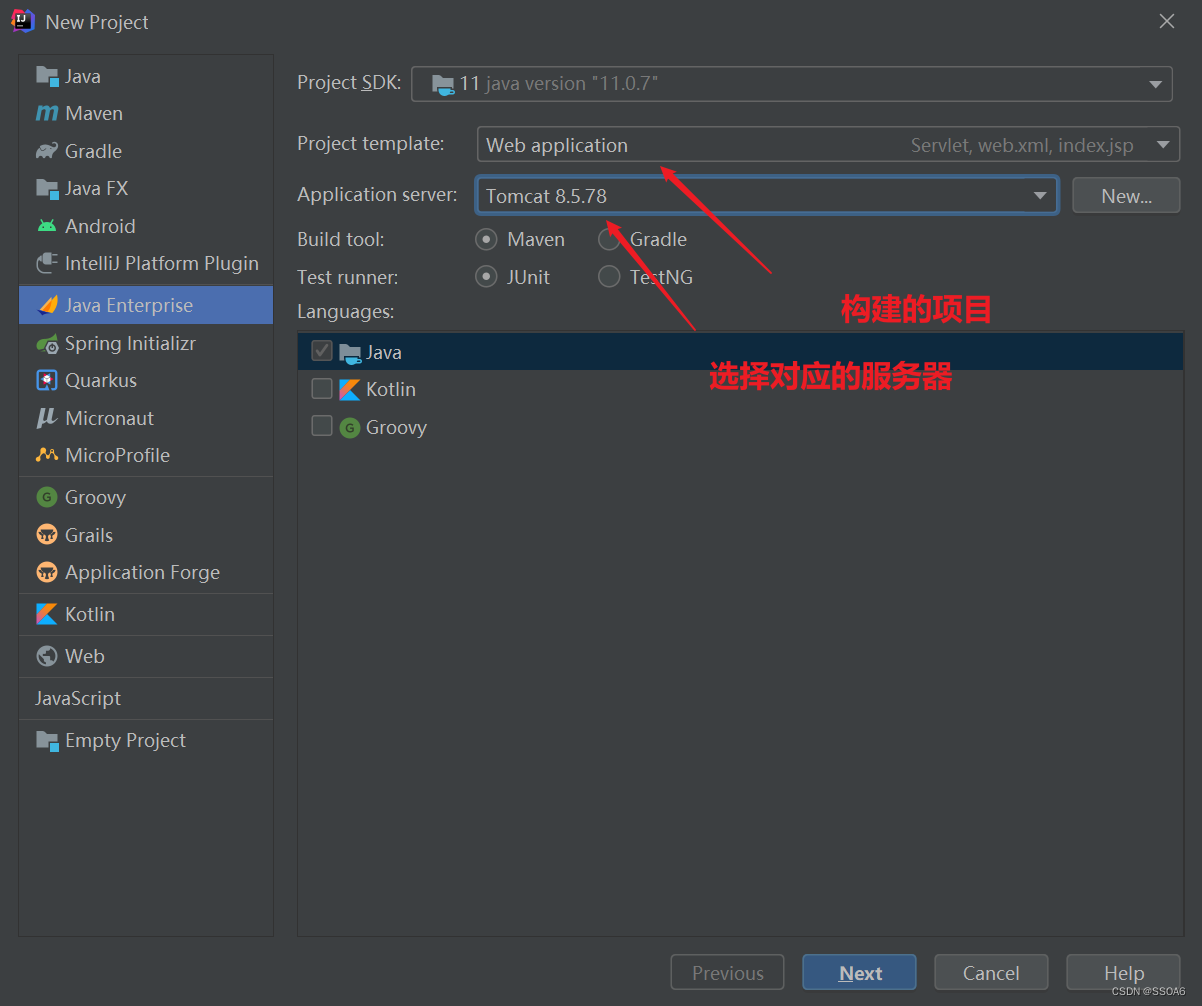Click the Groovy icon in sidebar

[x=47, y=497]
